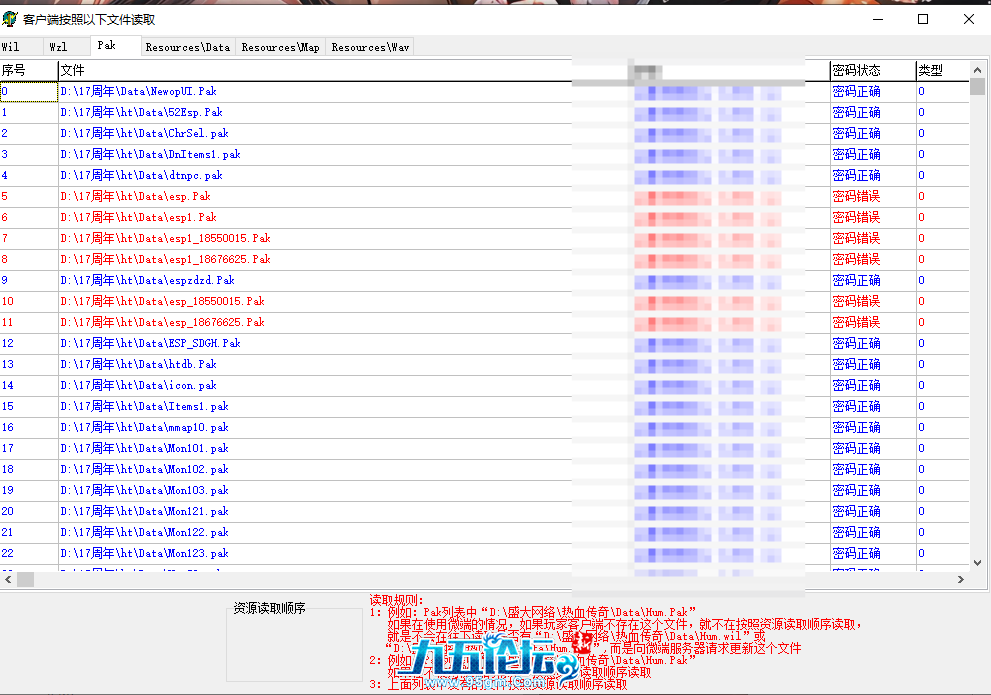991x695 pixels.
Task: Select row esp_18550015.Pak file
Action: [x=484, y=301]
